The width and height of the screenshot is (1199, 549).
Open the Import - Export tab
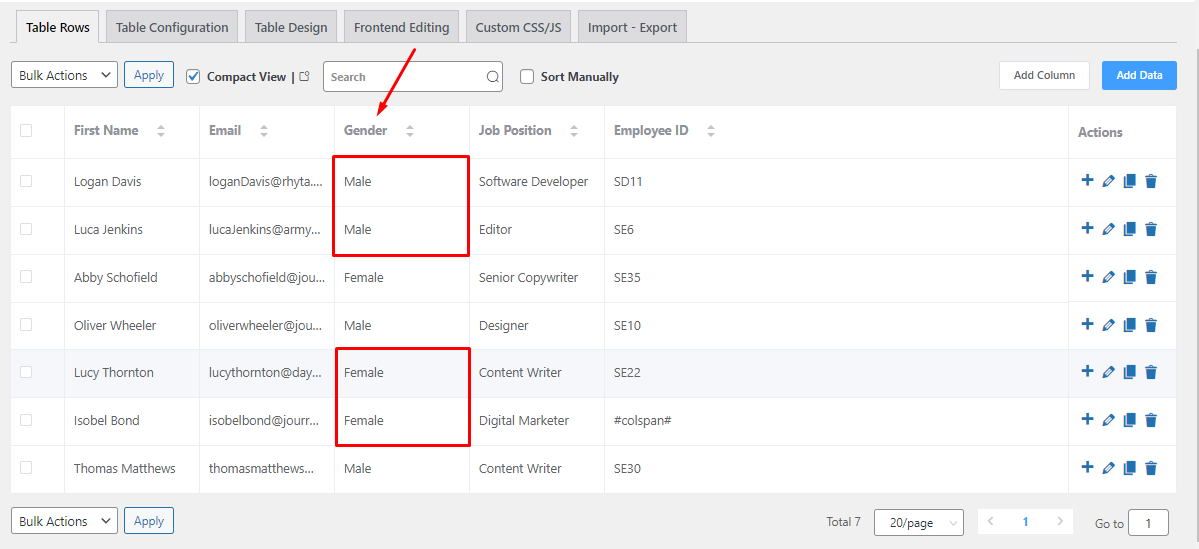pos(632,27)
